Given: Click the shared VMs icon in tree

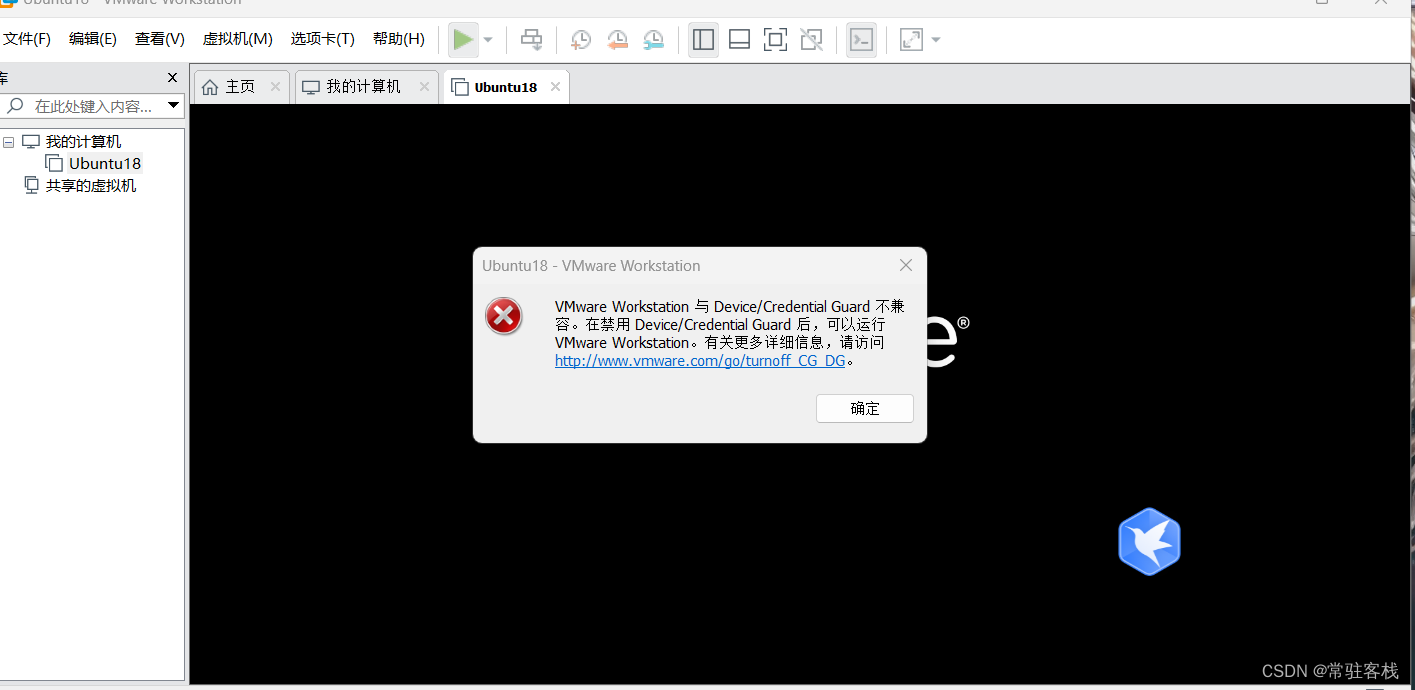Looking at the screenshot, I should [32, 185].
